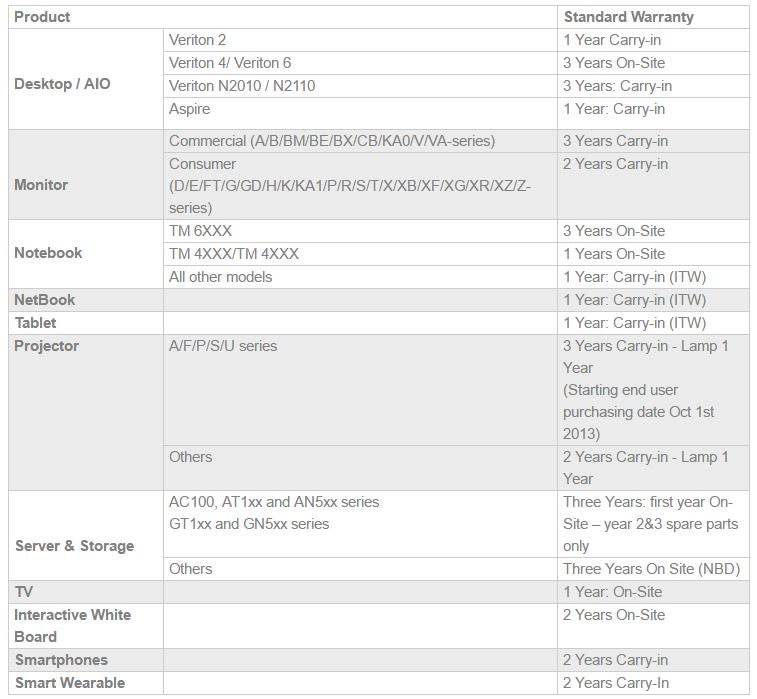This screenshot has height=699, width=757.
Task: Click the A/F/P/S/U series cell
Action: click(x=223, y=346)
